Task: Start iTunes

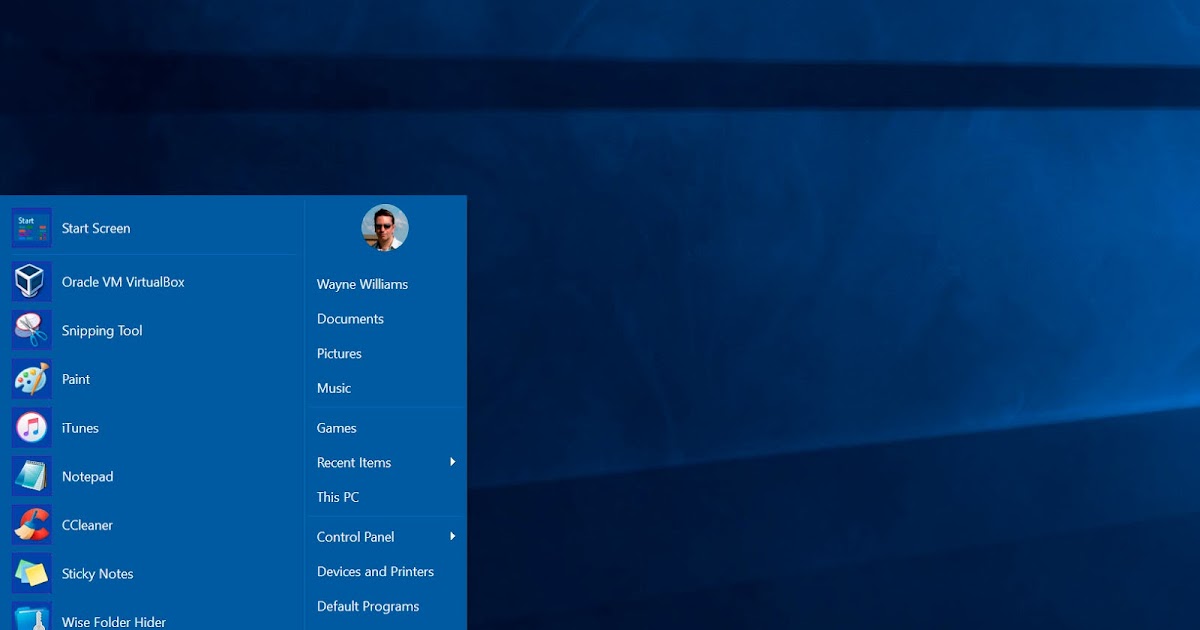Action: (x=80, y=428)
